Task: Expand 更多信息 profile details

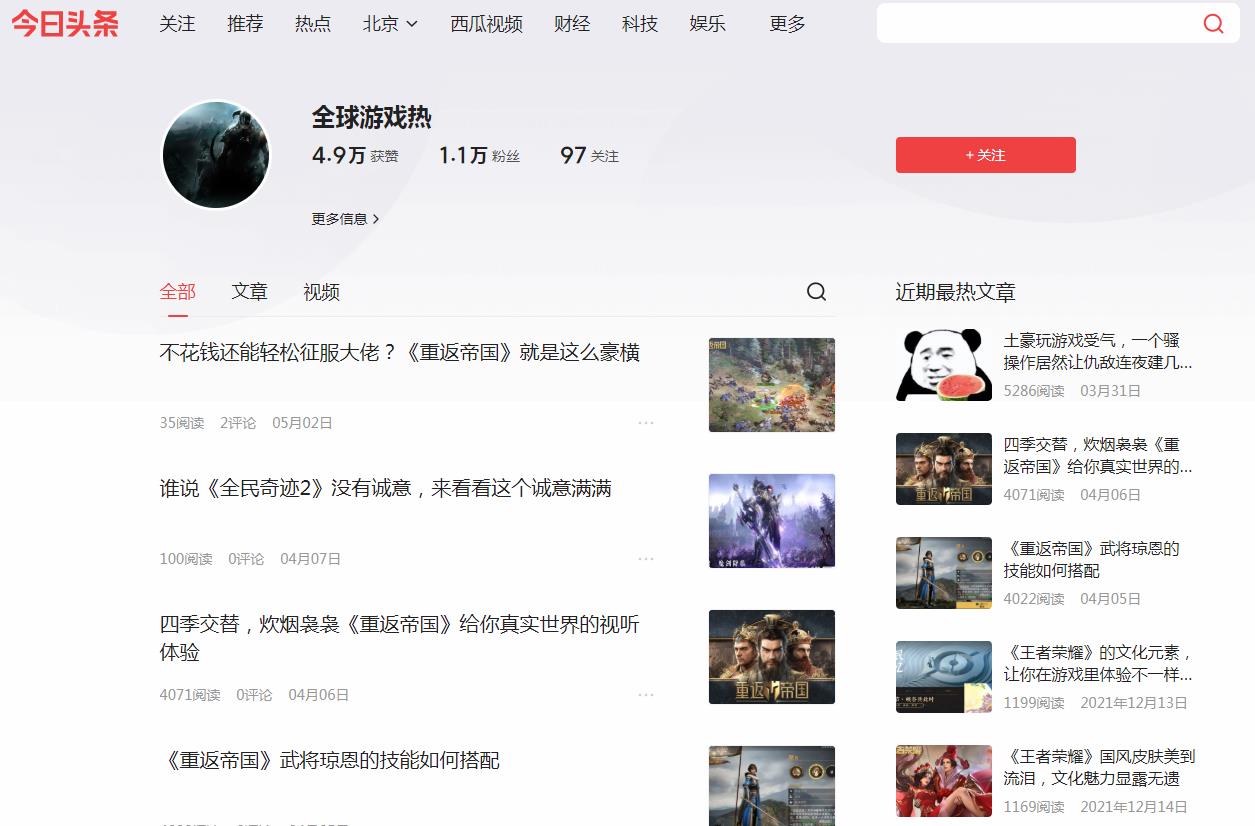Action: [x=345, y=219]
